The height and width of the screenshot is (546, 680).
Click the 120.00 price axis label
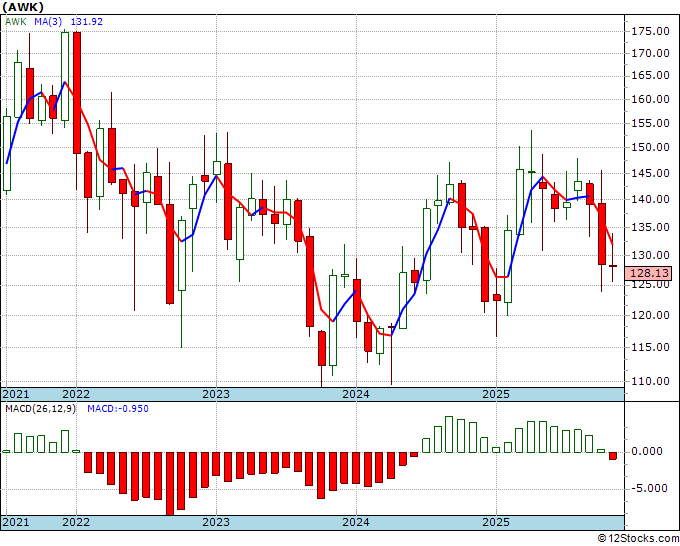(x=650, y=315)
